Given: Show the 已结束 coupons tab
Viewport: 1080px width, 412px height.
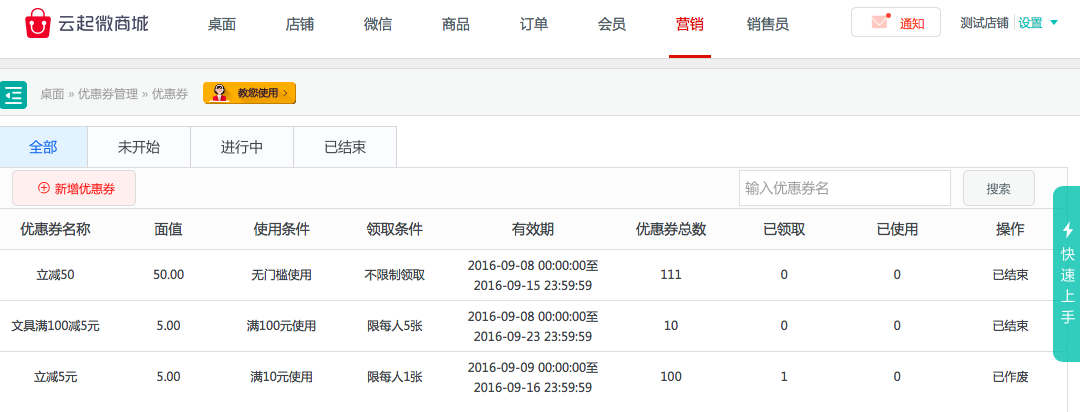Looking at the screenshot, I should tap(344, 147).
